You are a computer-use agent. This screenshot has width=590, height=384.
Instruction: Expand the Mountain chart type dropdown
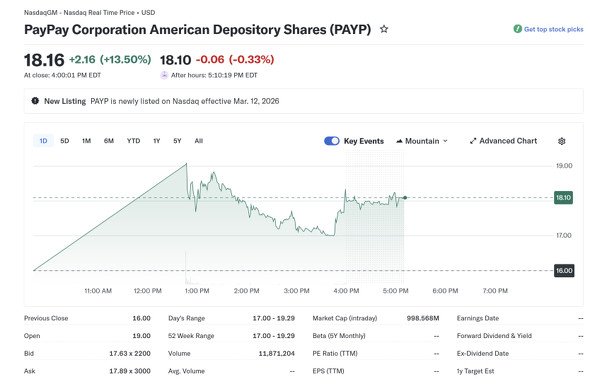point(422,141)
